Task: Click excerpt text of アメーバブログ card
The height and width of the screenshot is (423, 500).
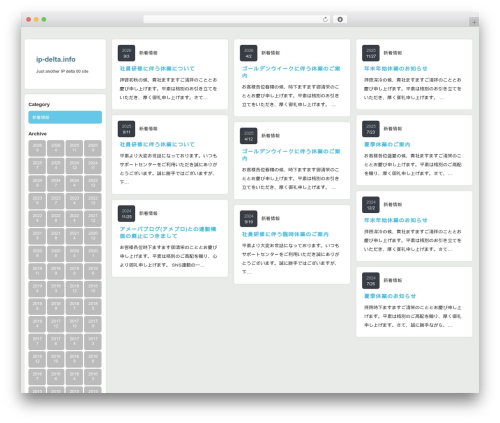Action: (168, 256)
